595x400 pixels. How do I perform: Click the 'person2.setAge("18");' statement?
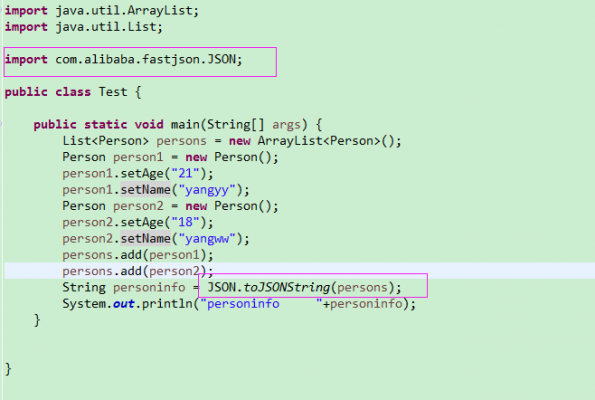(x=138, y=222)
